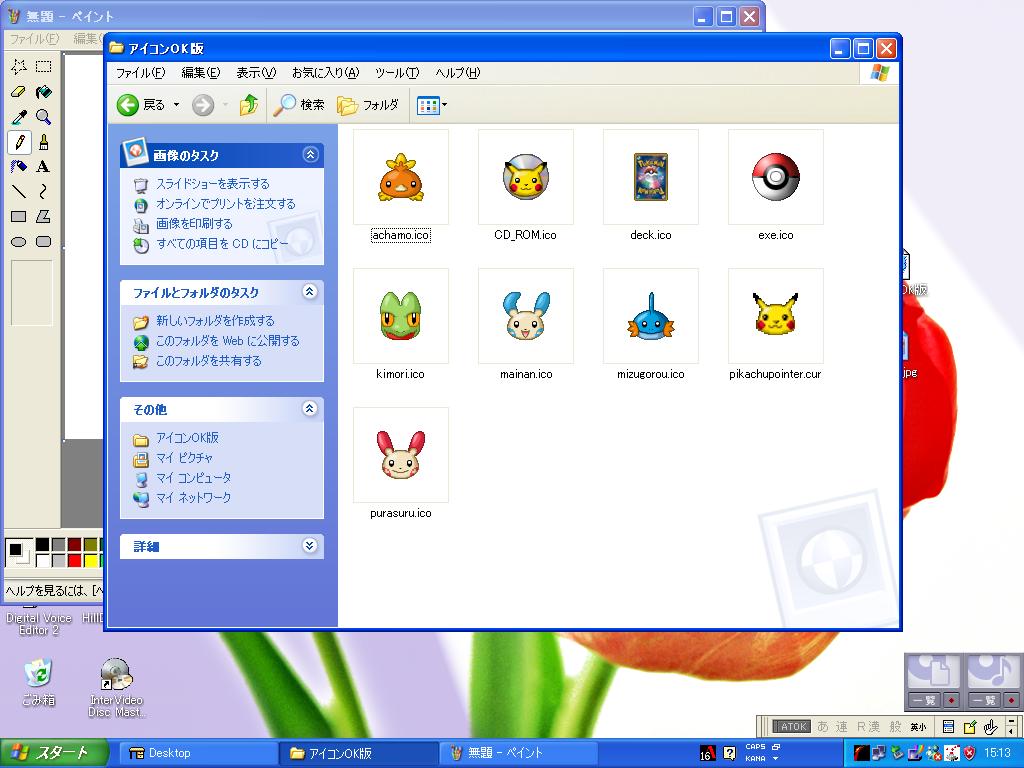The height and width of the screenshot is (768, 1024).
Task: Open マイ コンピュータ from the その他 panel
Action: click(x=193, y=477)
